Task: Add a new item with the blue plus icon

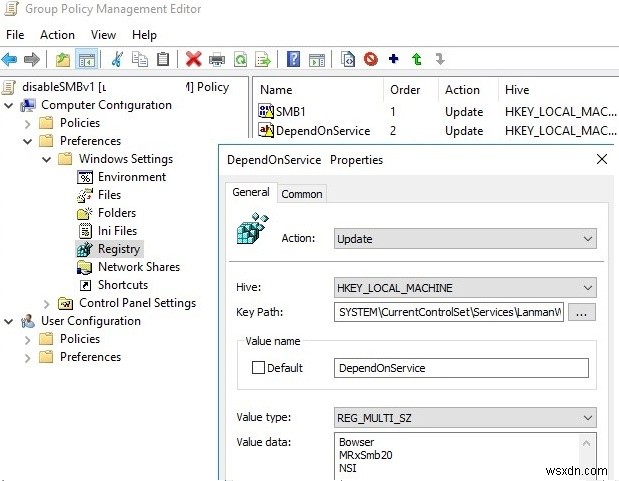Action: coord(394,59)
